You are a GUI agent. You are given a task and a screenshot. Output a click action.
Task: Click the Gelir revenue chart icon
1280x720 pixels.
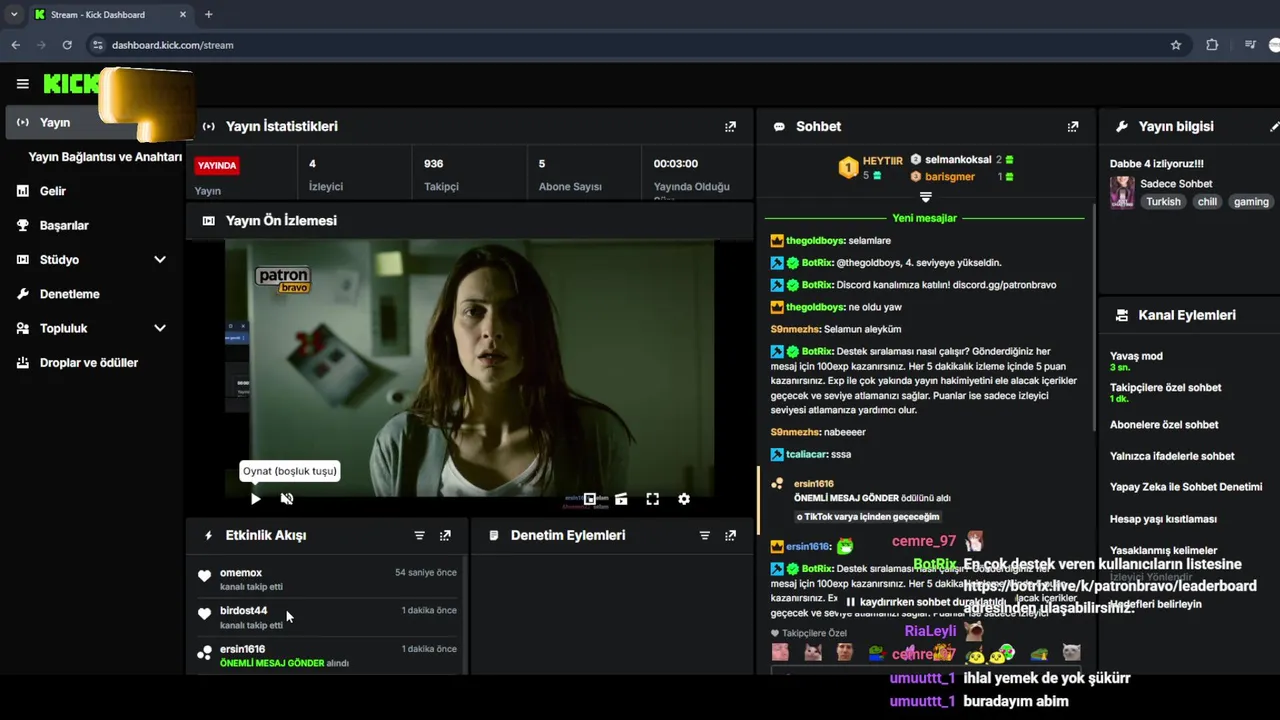(x=22, y=191)
